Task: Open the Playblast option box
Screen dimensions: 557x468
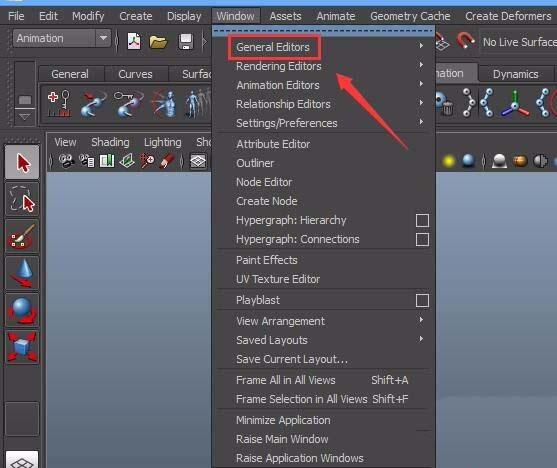Action: coord(422,300)
